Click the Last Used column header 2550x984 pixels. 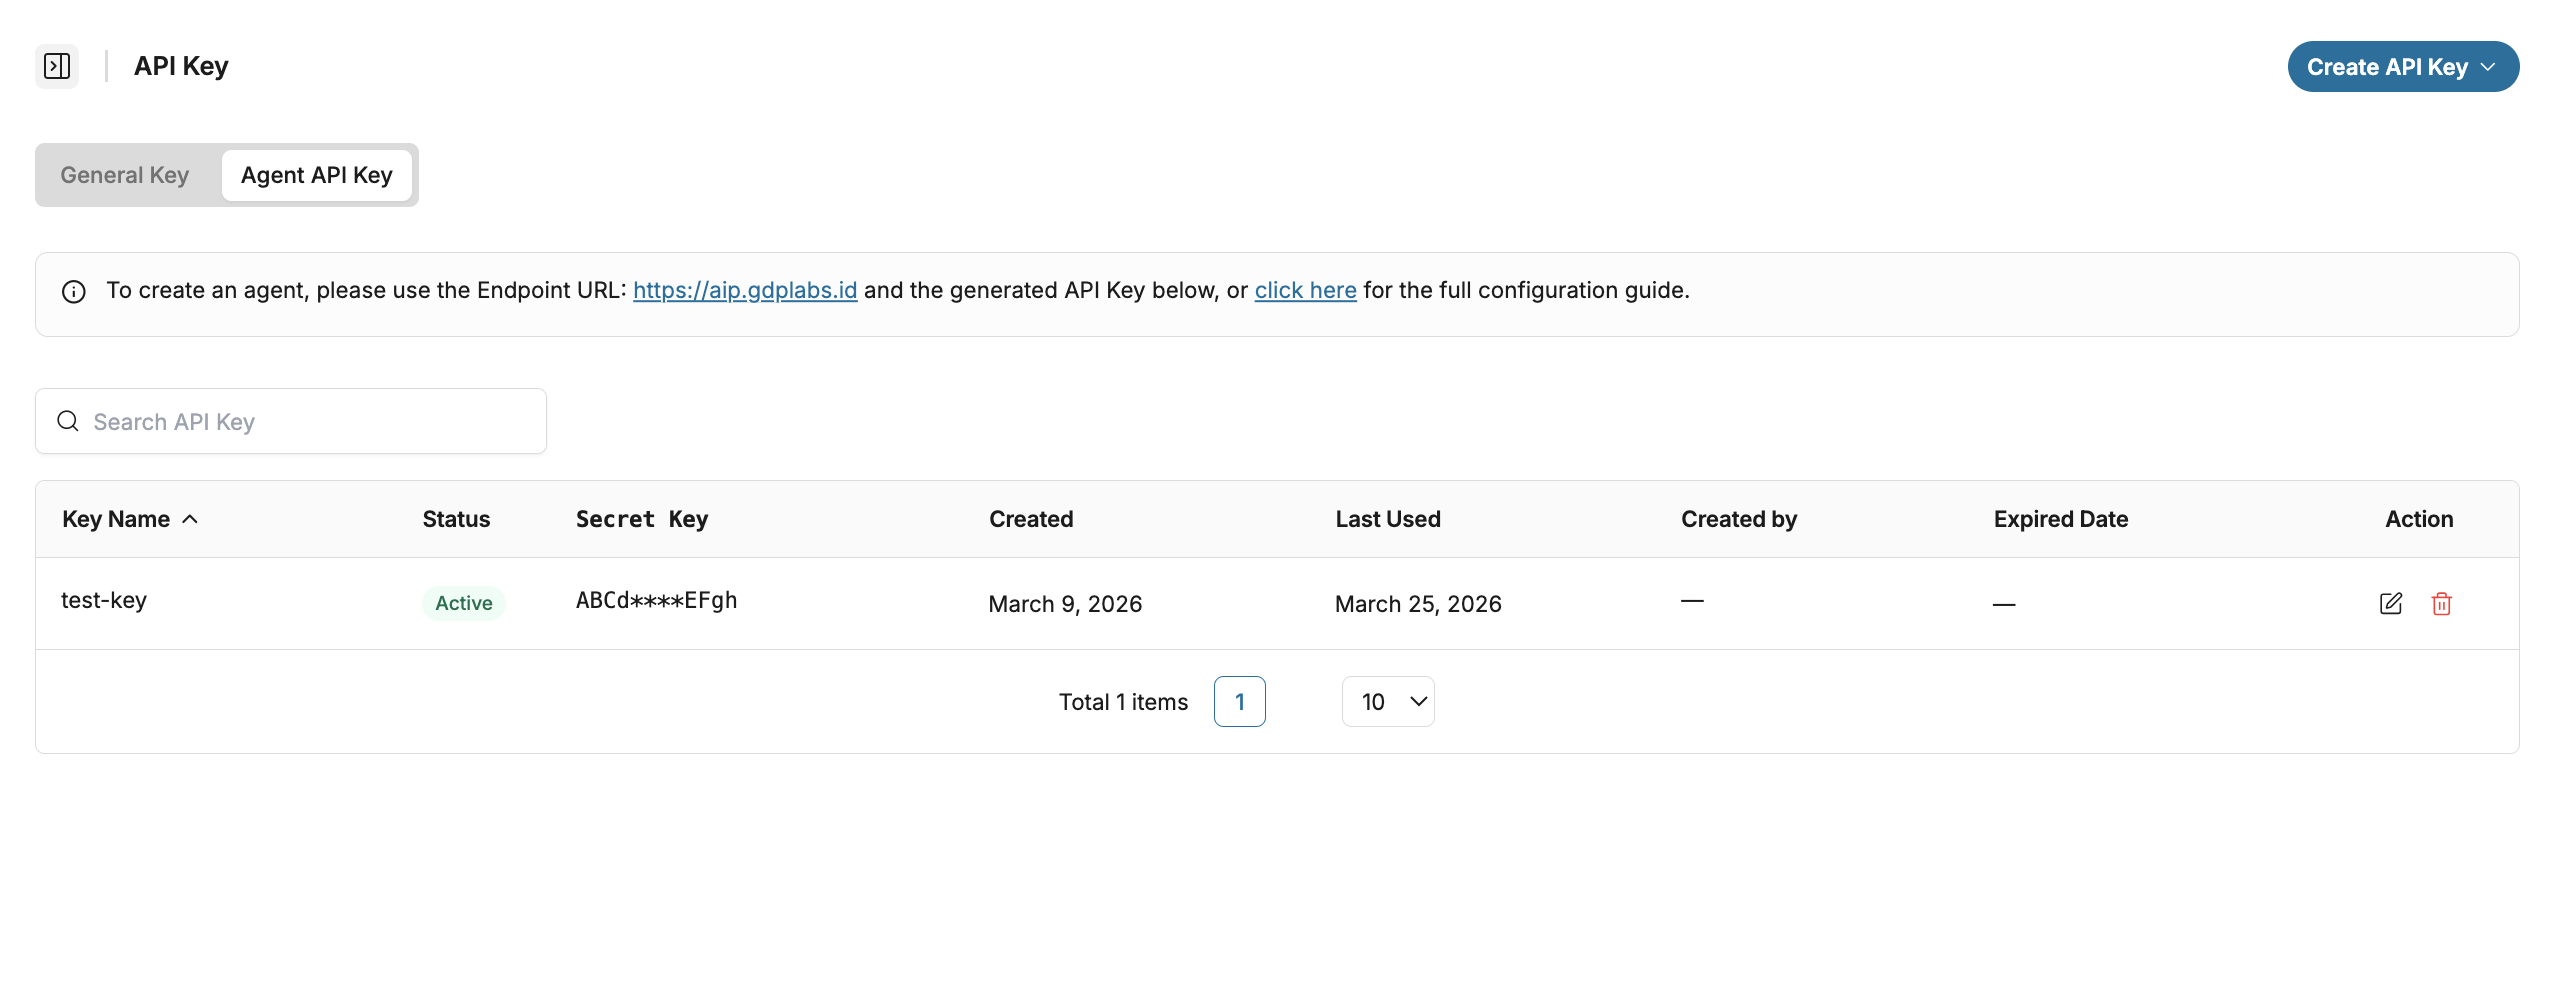pos(1387,519)
